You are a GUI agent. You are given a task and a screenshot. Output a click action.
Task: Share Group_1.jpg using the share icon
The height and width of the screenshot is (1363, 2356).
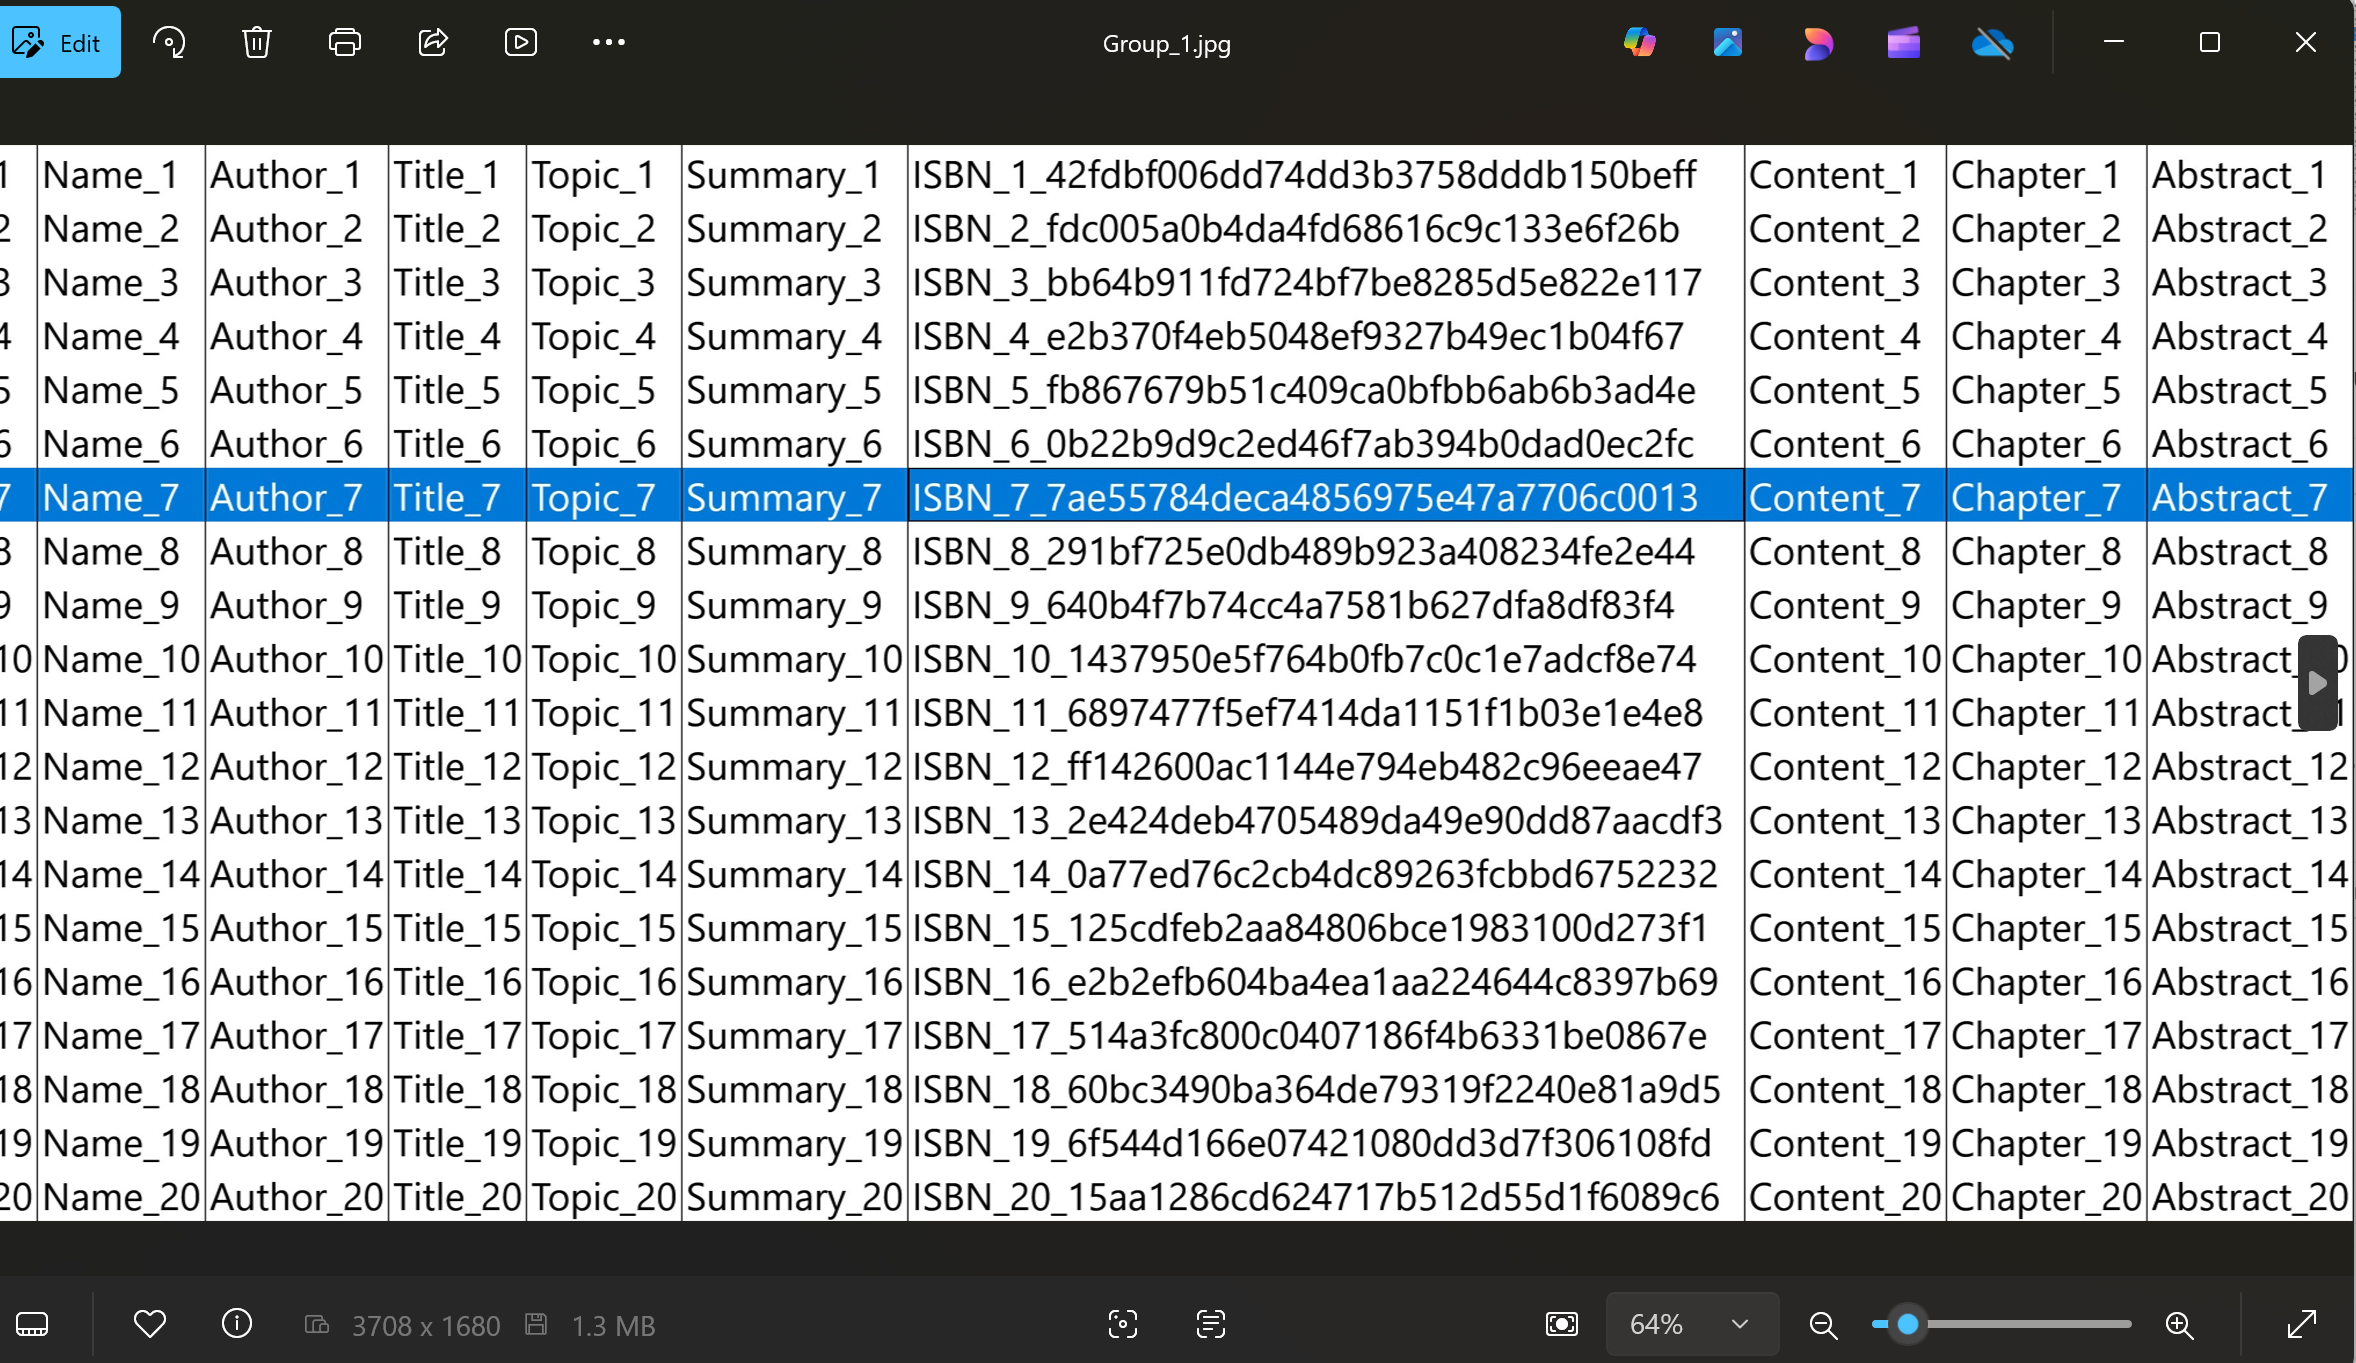pyautogui.click(x=433, y=43)
